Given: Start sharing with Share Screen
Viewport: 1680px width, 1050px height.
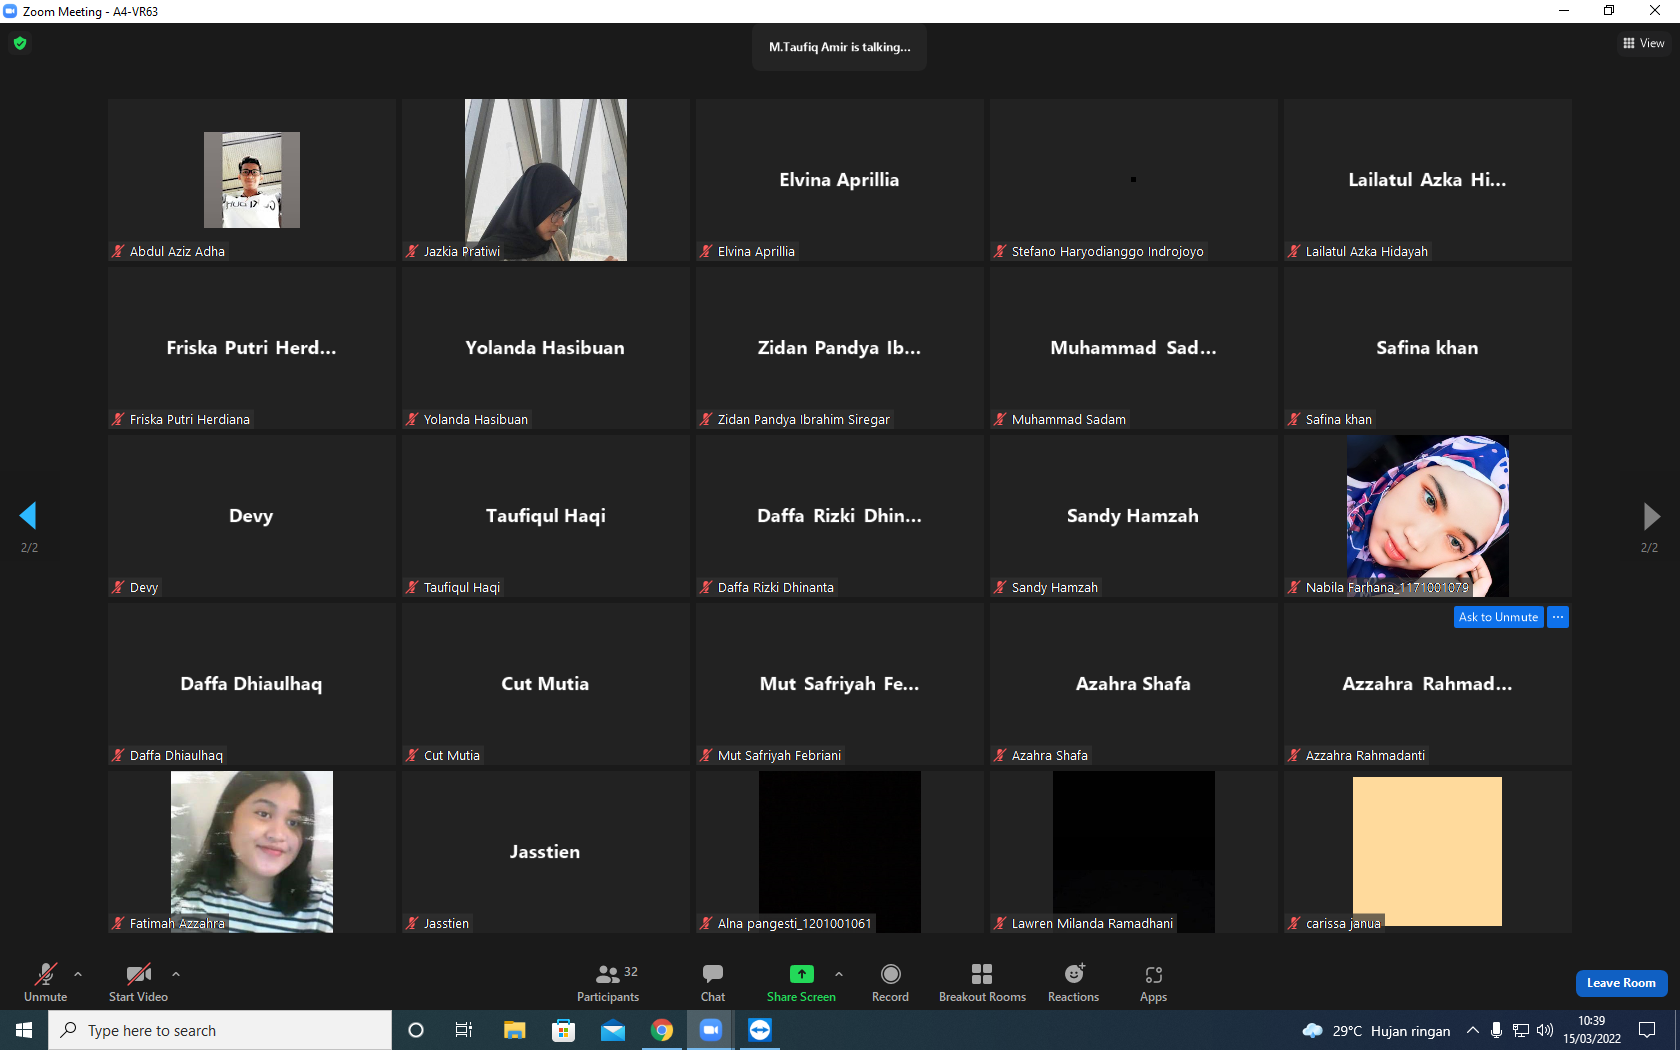Looking at the screenshot, I should point(801,983).
